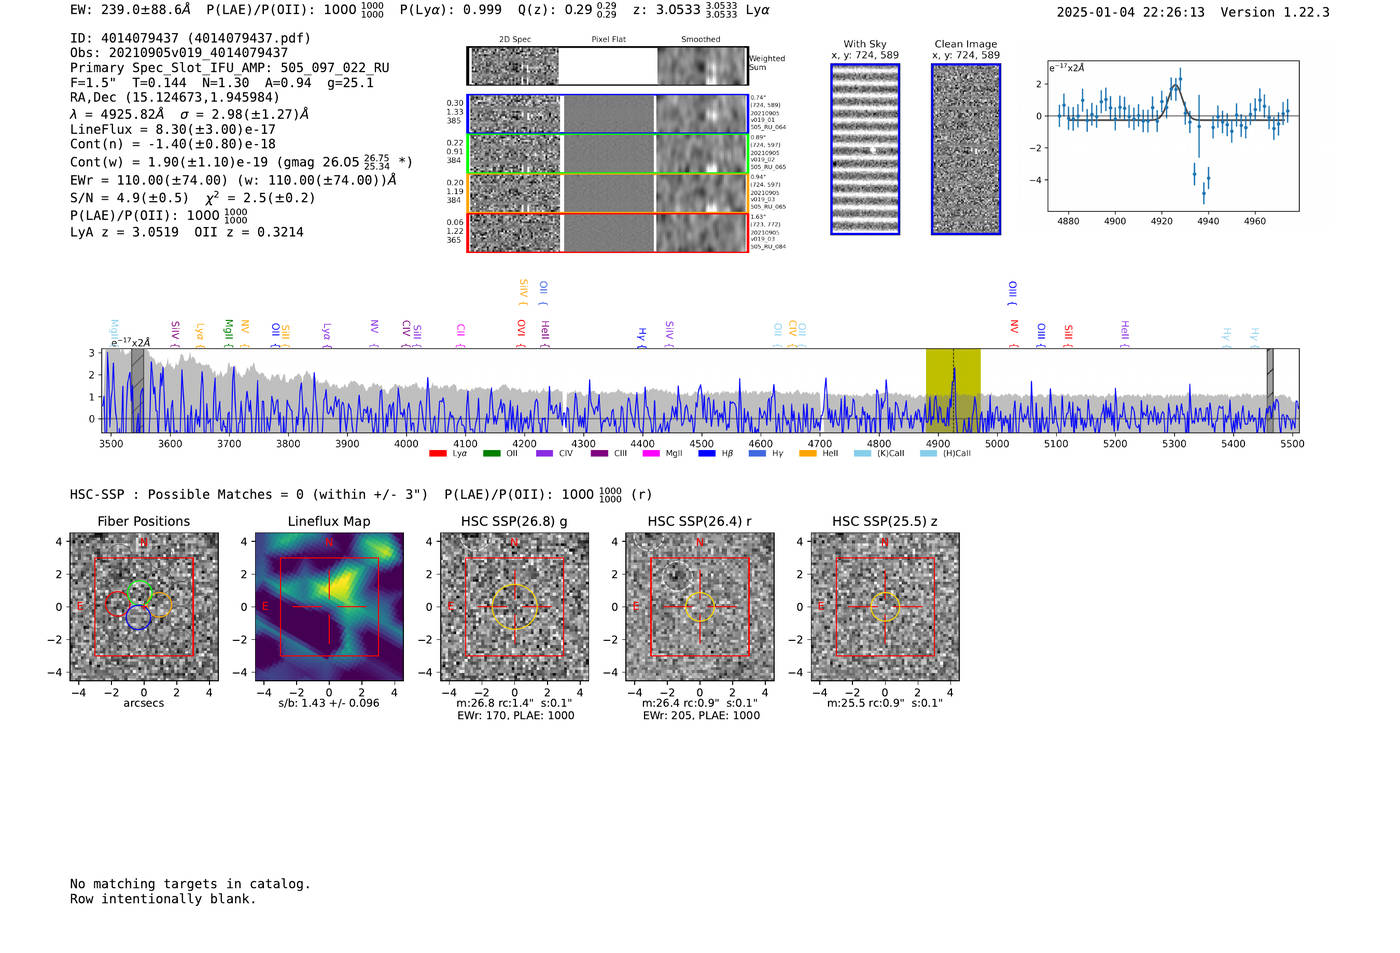
Task: Click the timestamp 2025-01-04 22:26:13
Action: [1131, 12]
